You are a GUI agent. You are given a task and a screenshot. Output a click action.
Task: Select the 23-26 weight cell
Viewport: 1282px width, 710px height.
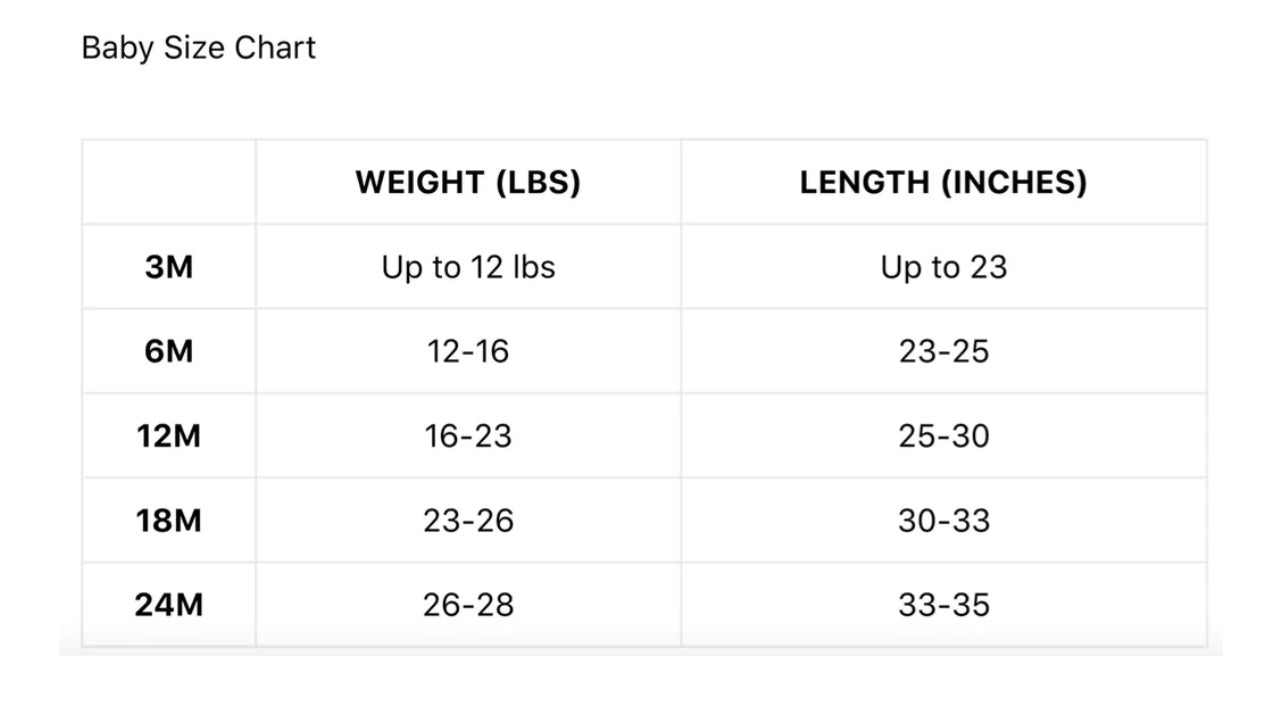[x=468, y=521]
